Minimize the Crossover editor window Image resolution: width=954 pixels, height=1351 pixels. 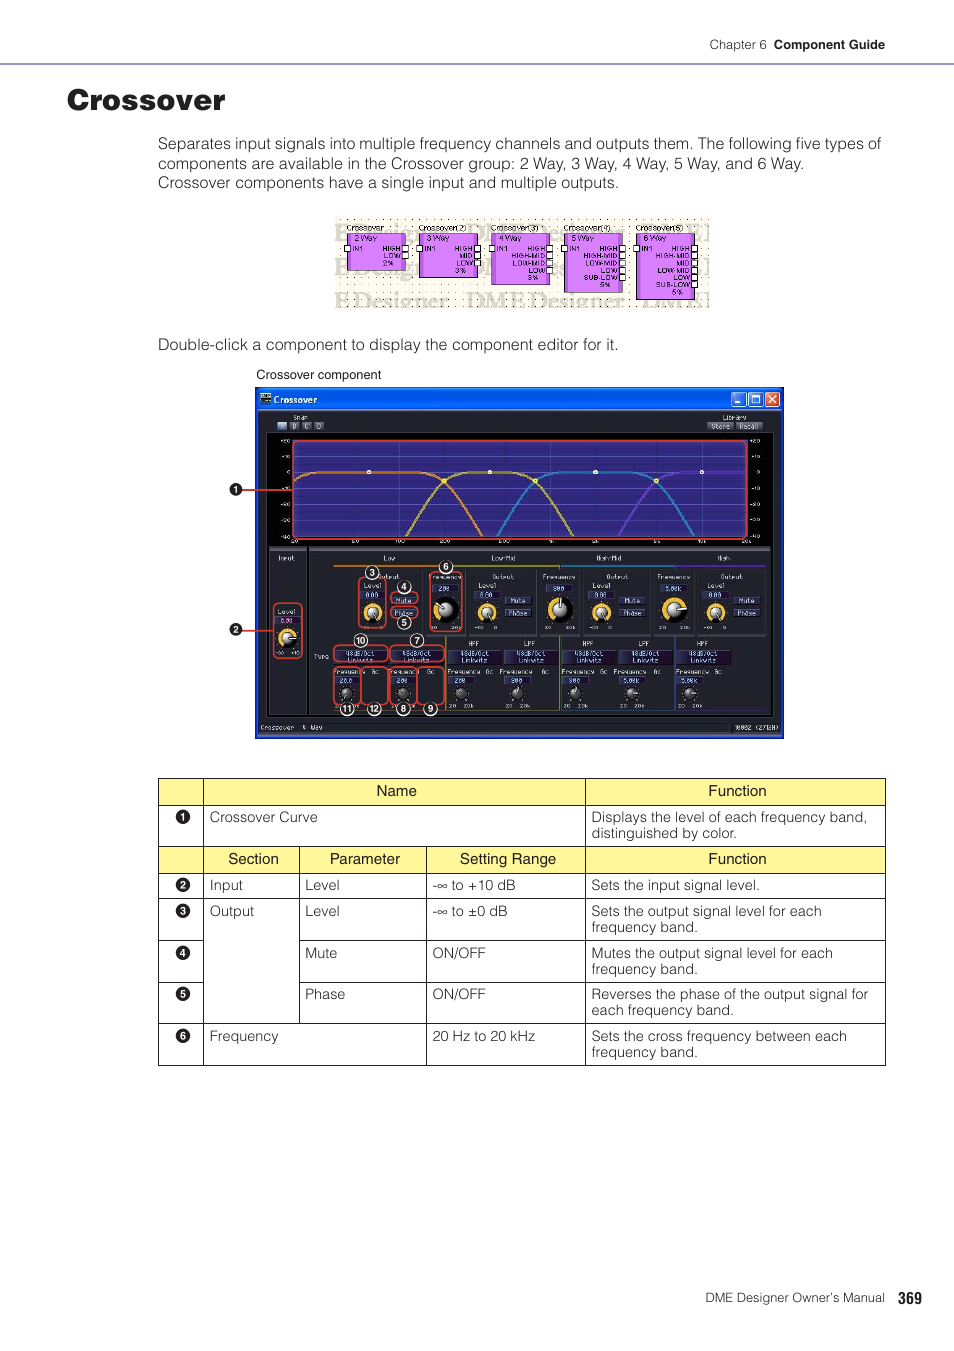pos(738,399)
